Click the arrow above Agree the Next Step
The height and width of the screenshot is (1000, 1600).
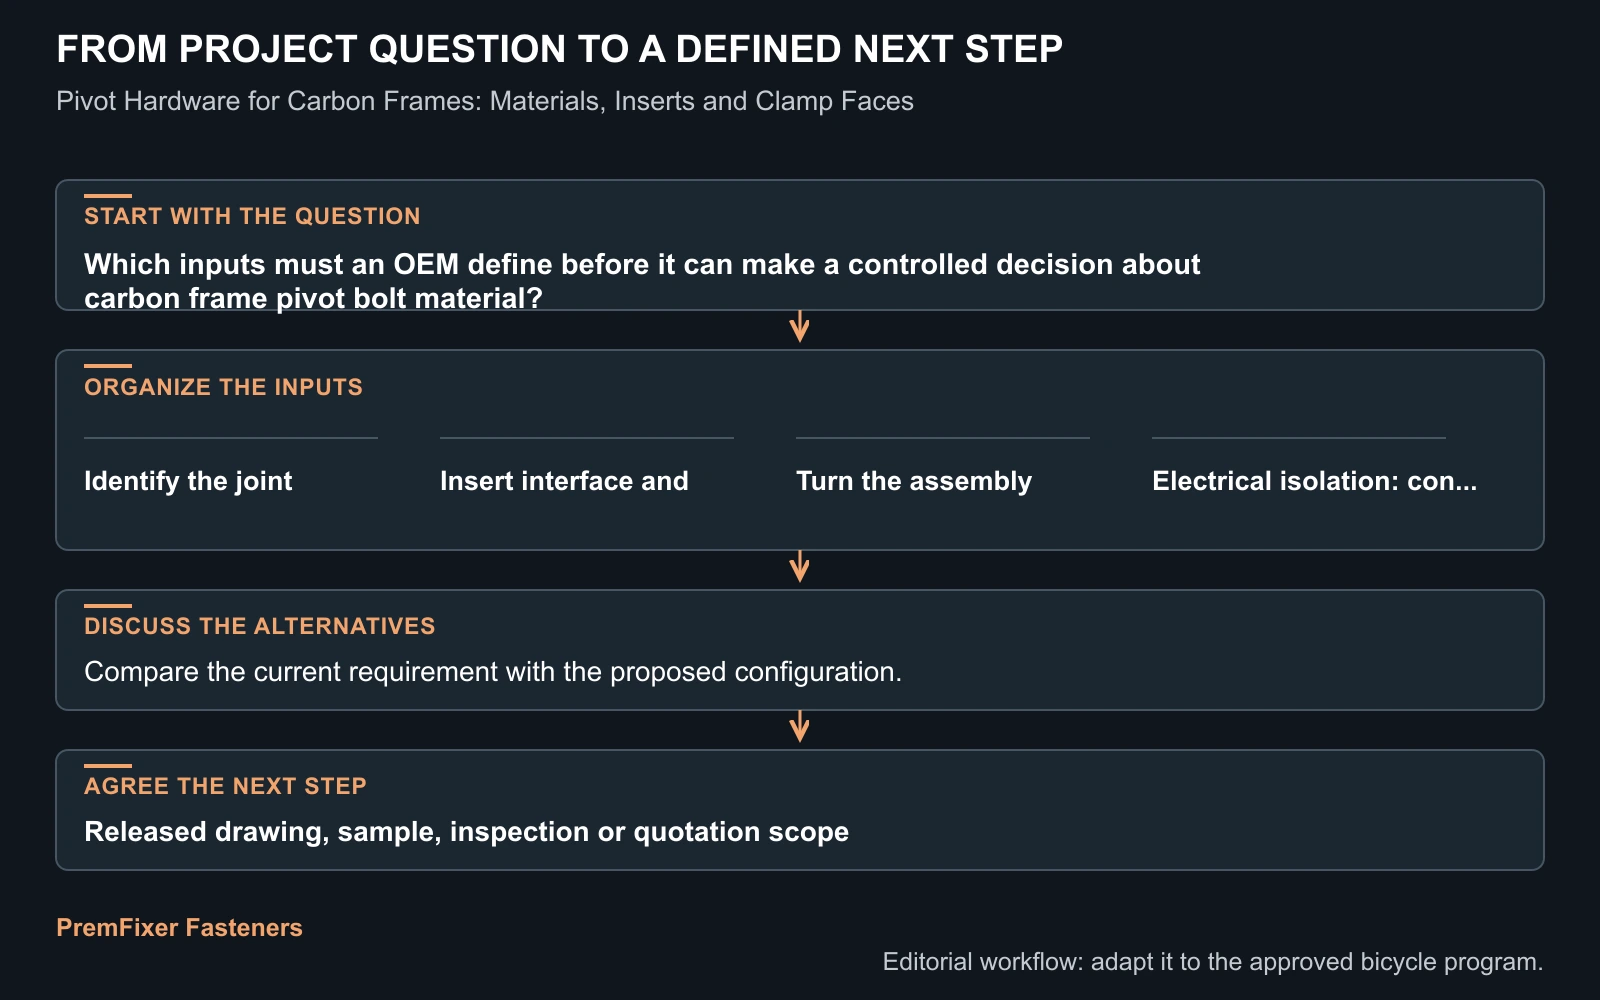(799, 727)
